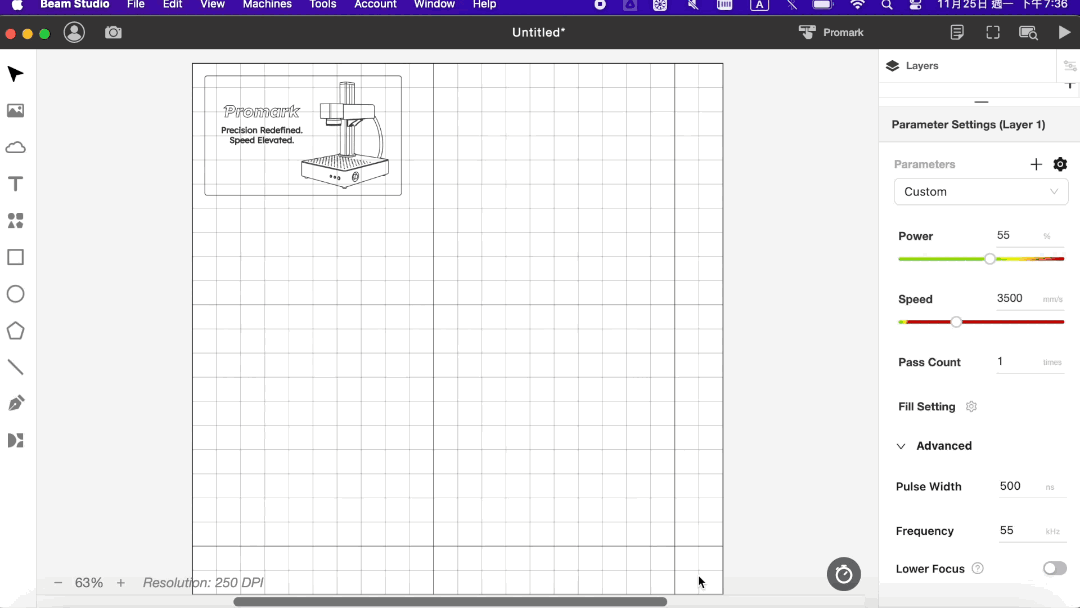Open the Window menu
This screenshot has height=608, width=1080.
(x=434, y=5)
